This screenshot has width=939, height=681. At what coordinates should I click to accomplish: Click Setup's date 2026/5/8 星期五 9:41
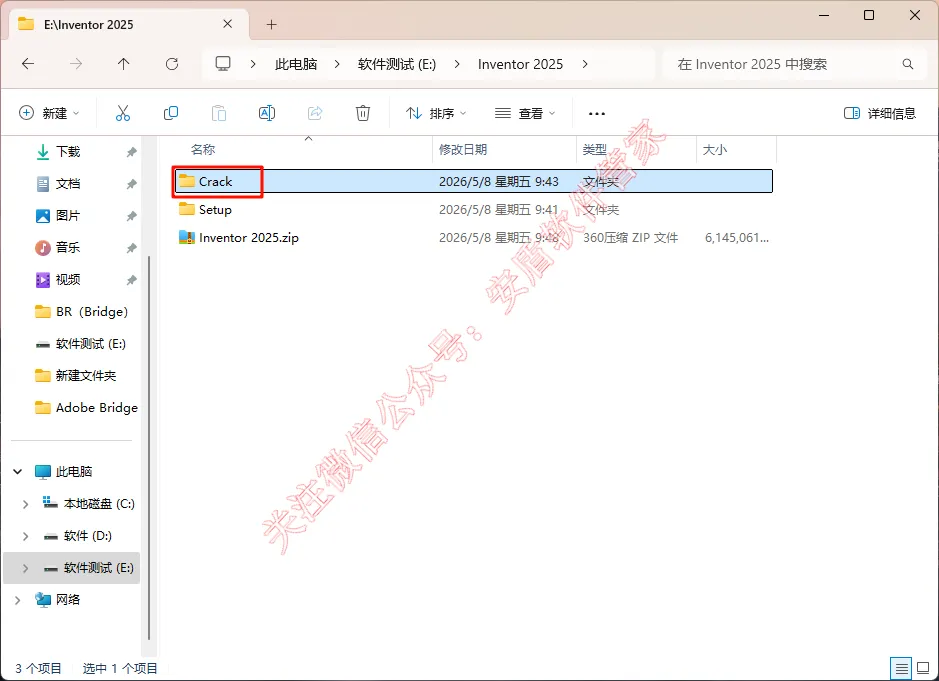click(498, 210)
